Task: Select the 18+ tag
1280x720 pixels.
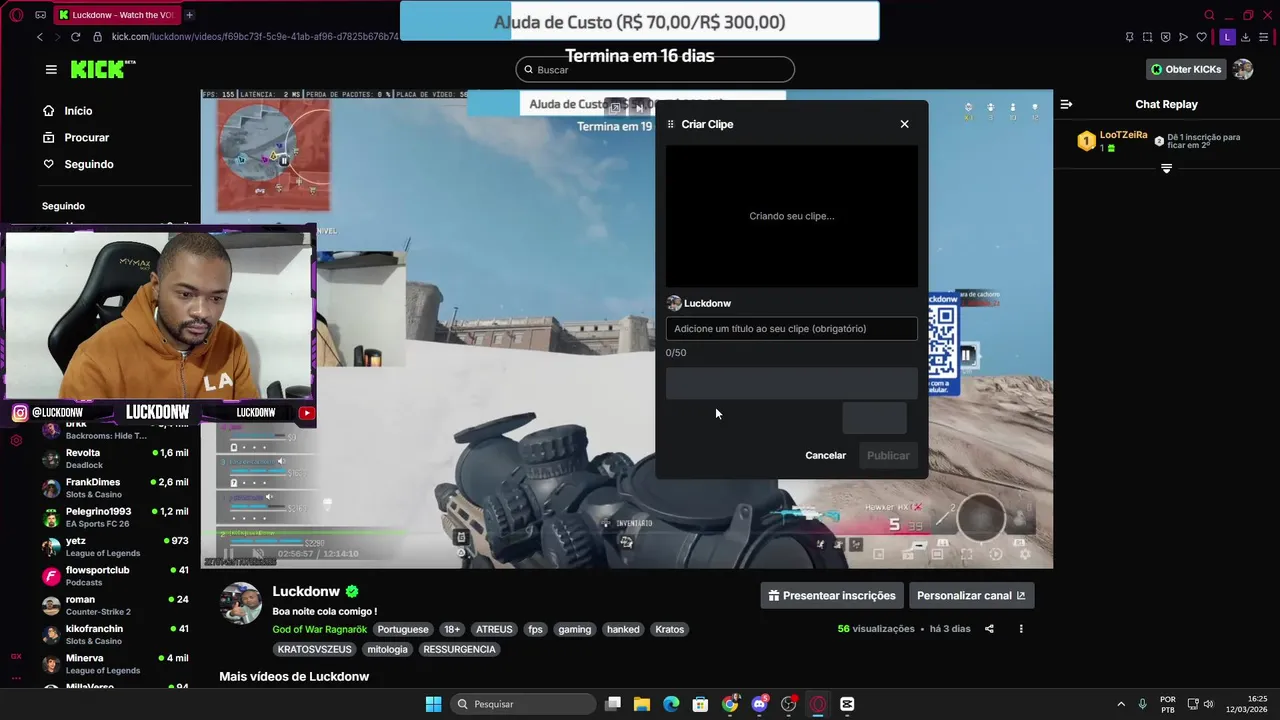Action: (x=452, y=630)
